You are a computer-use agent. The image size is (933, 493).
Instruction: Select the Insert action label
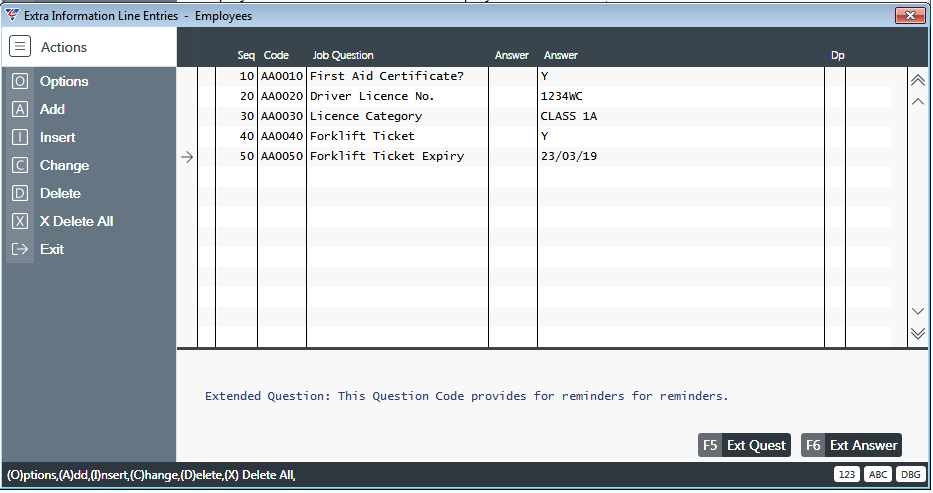coord(58,137)
